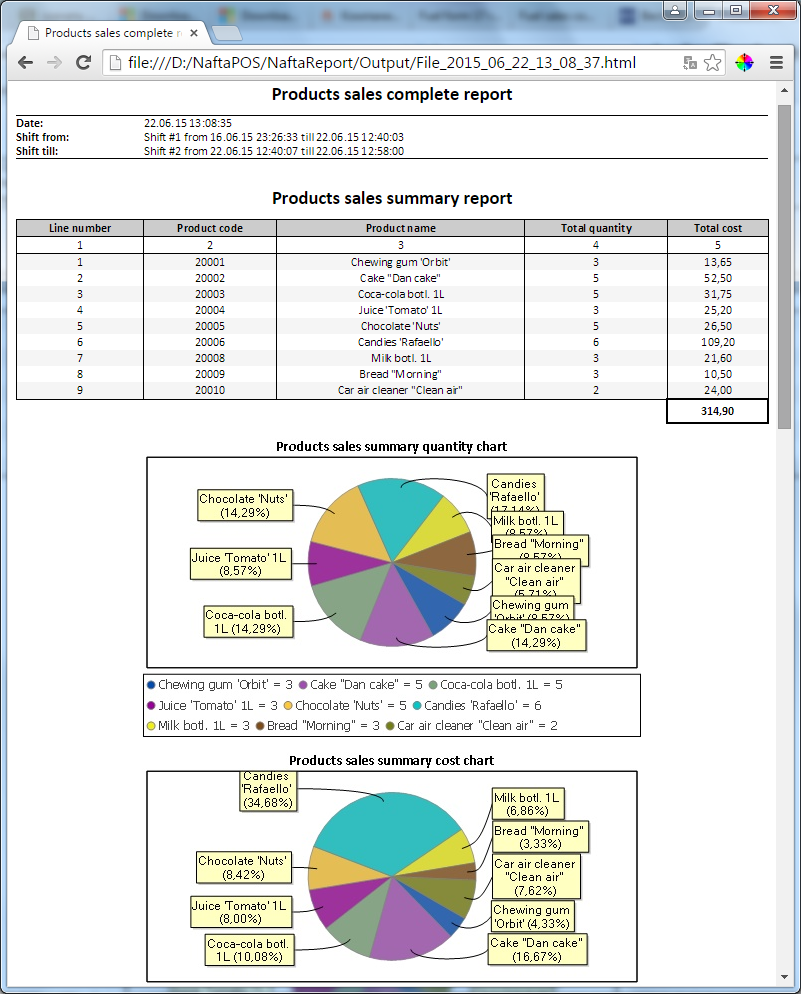
Task: Open the Chrome hamburger menu
Action: click(776, 62)
